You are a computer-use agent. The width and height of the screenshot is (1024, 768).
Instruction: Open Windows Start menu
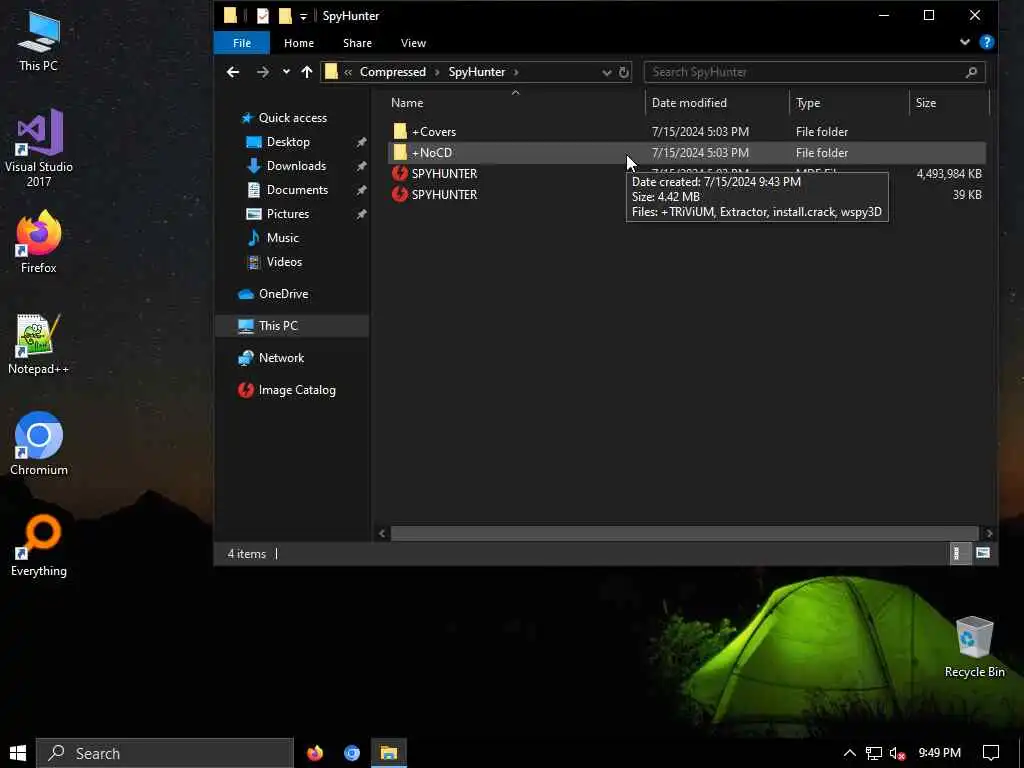click(x=18, y=753)
